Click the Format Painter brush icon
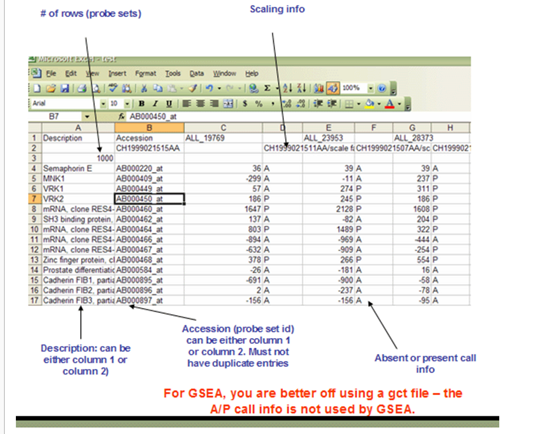 tap(193, 88)
